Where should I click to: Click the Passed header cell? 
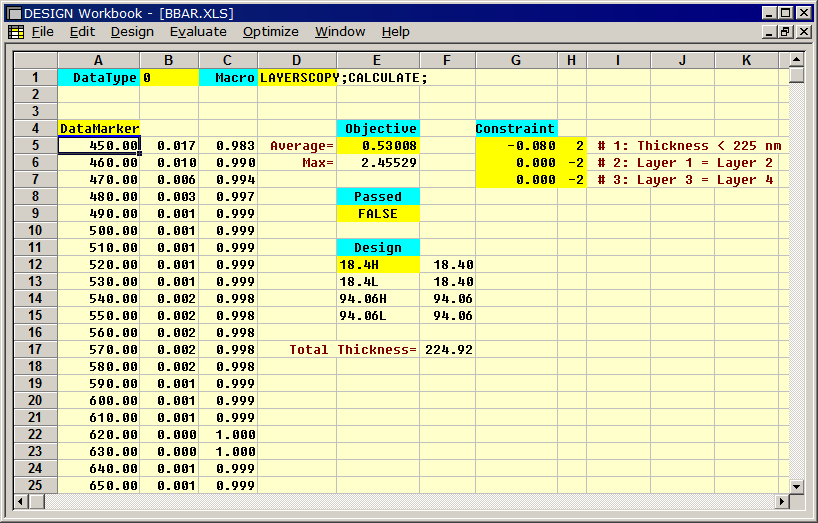378,197
